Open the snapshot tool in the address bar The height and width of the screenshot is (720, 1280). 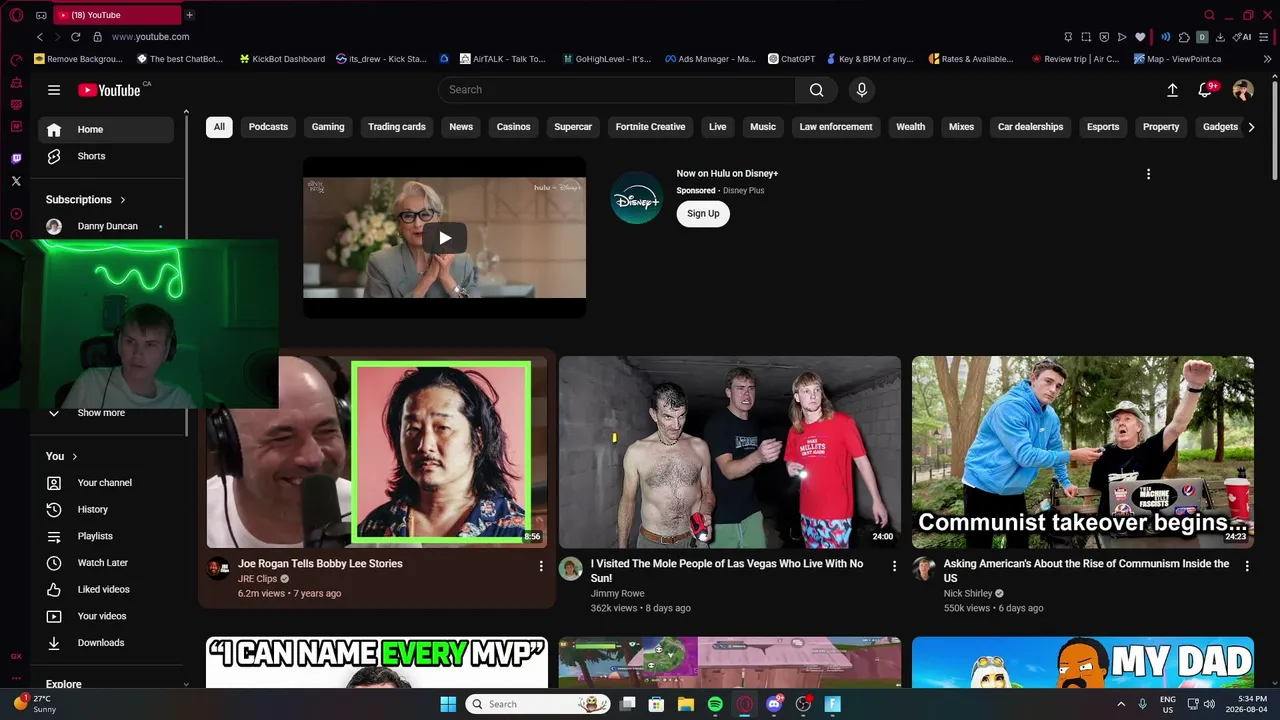(x=1086, y=37)
